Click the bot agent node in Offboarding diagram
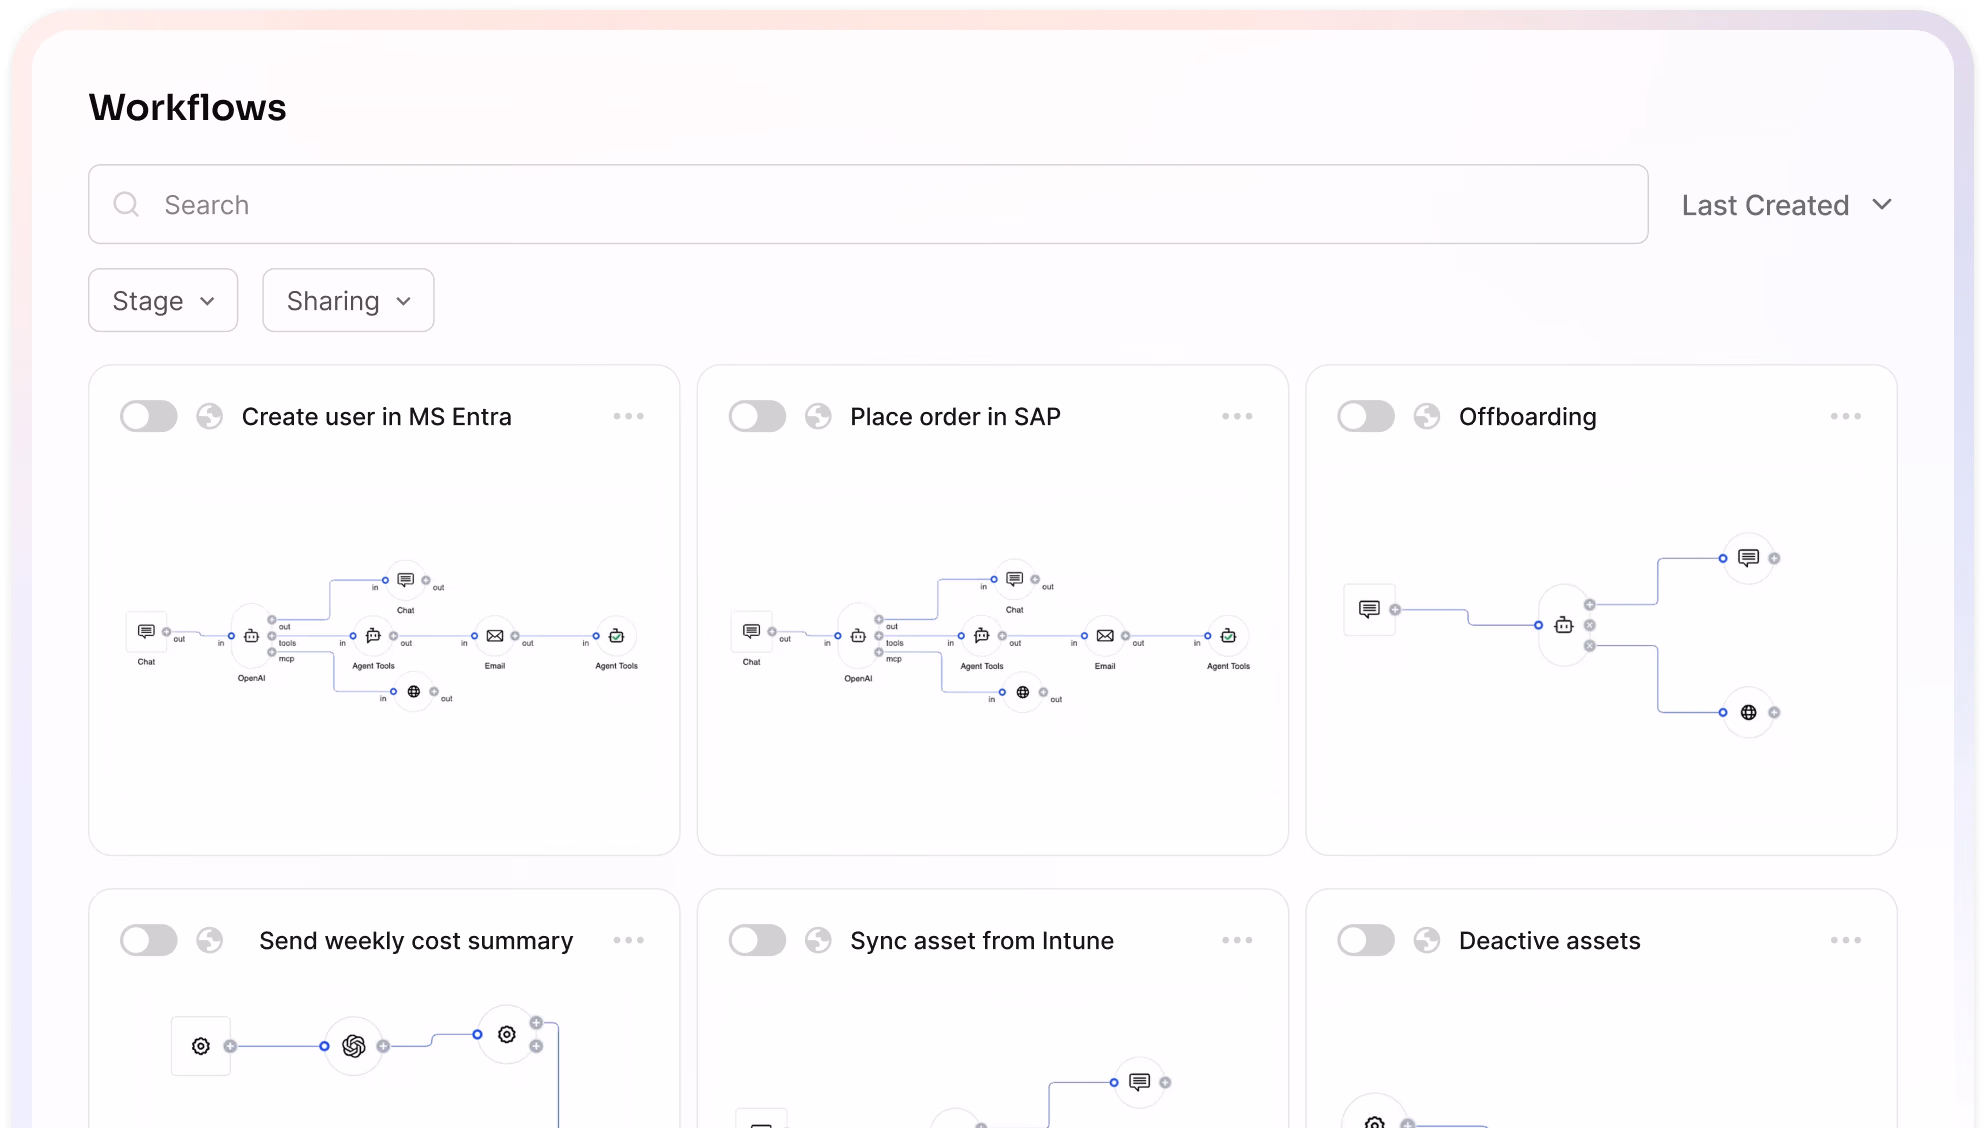The image size is (1986, 1128). pyautogui.click(x=1564, y=625)
